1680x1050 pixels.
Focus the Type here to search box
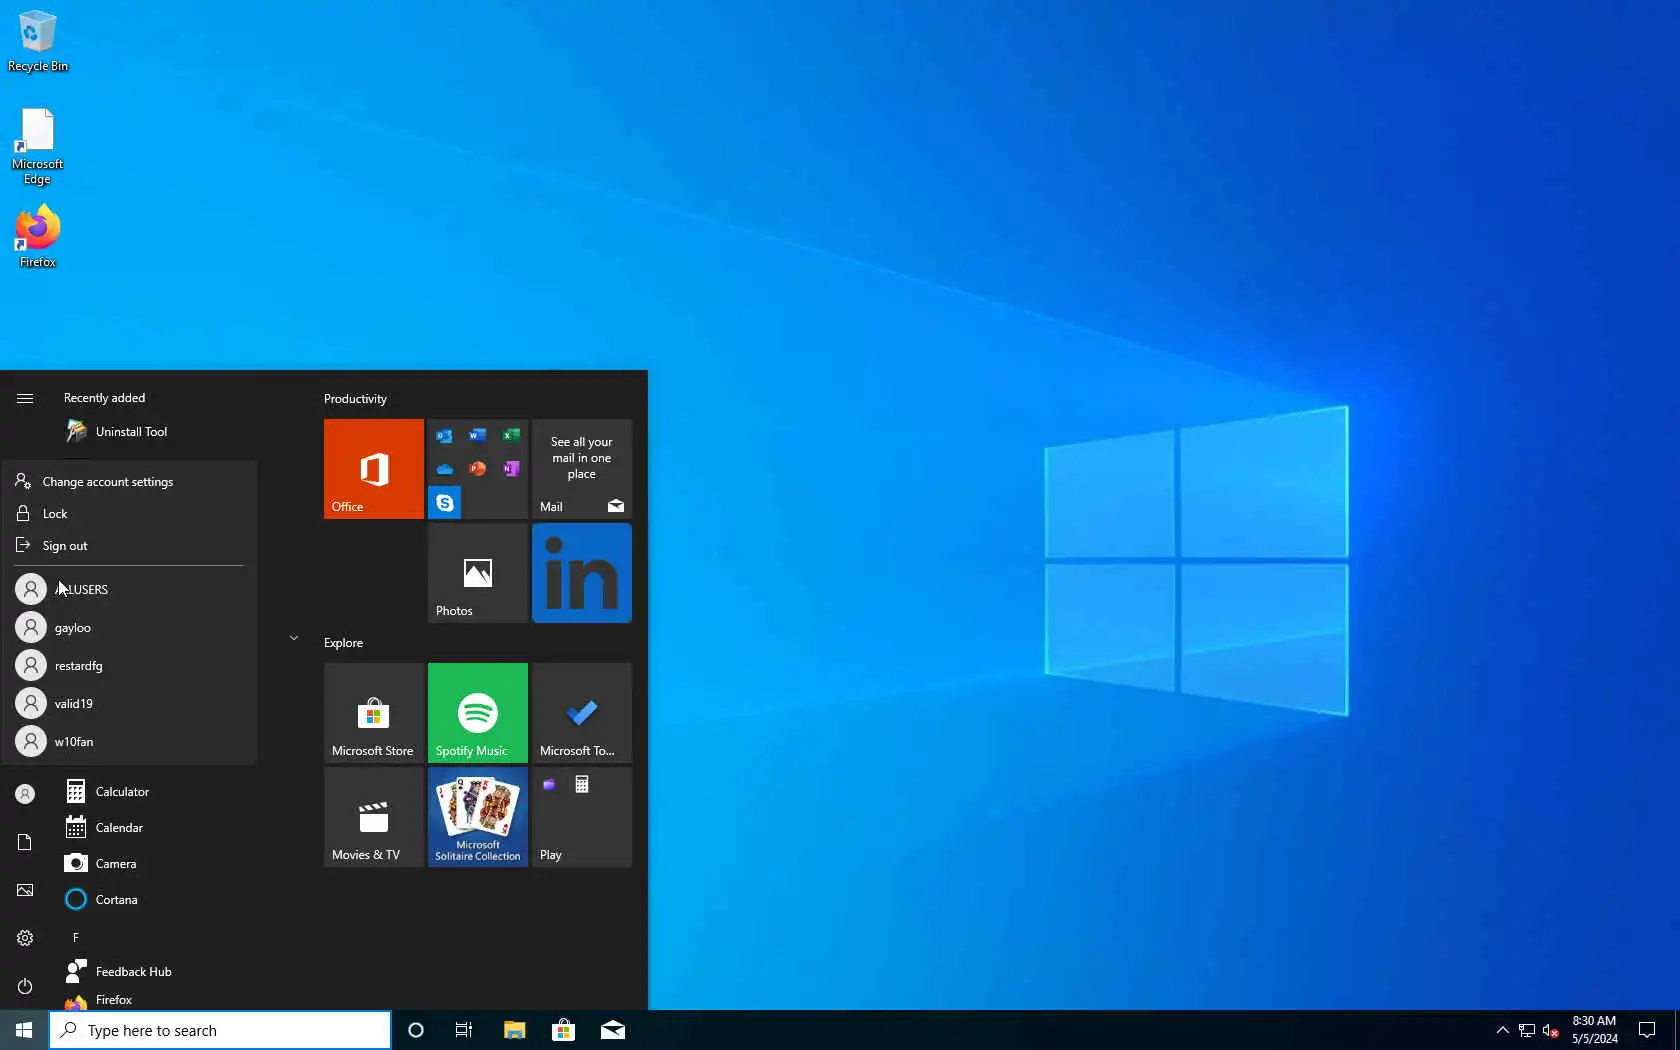[x=220, y=1030]
